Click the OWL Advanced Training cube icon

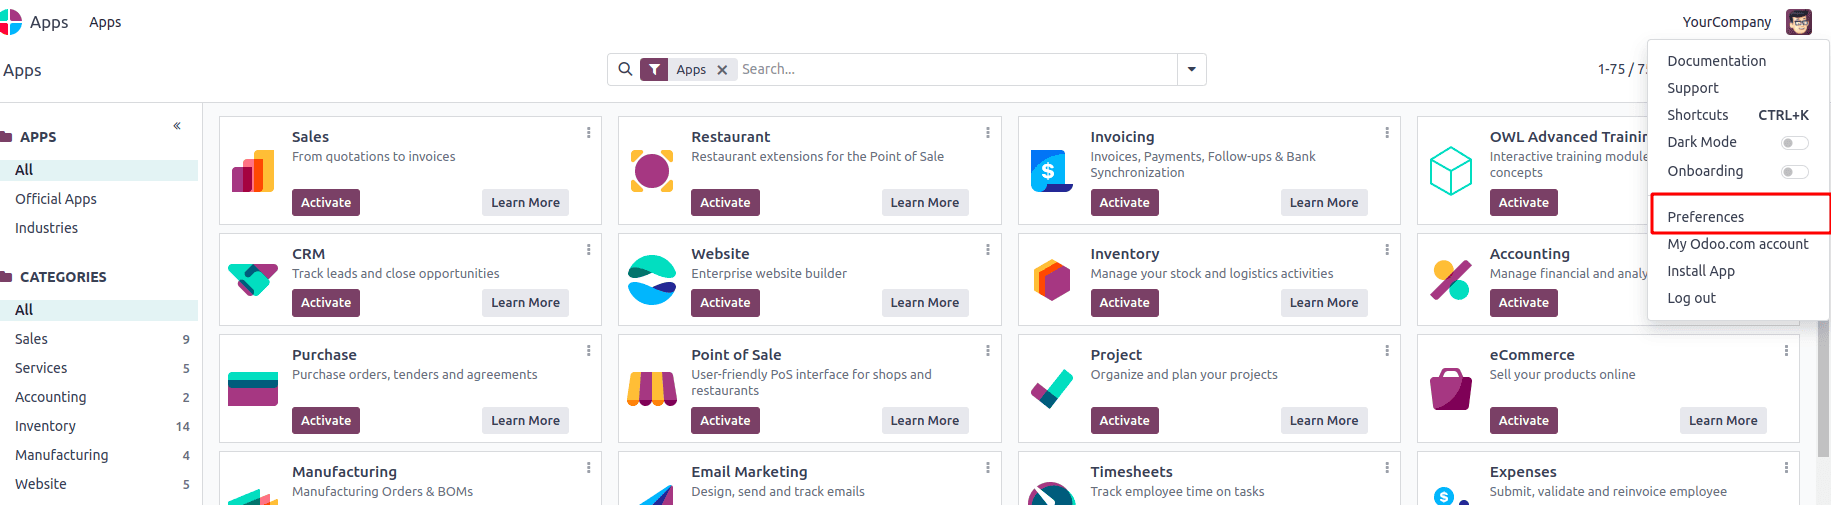tap(1451, 170)
